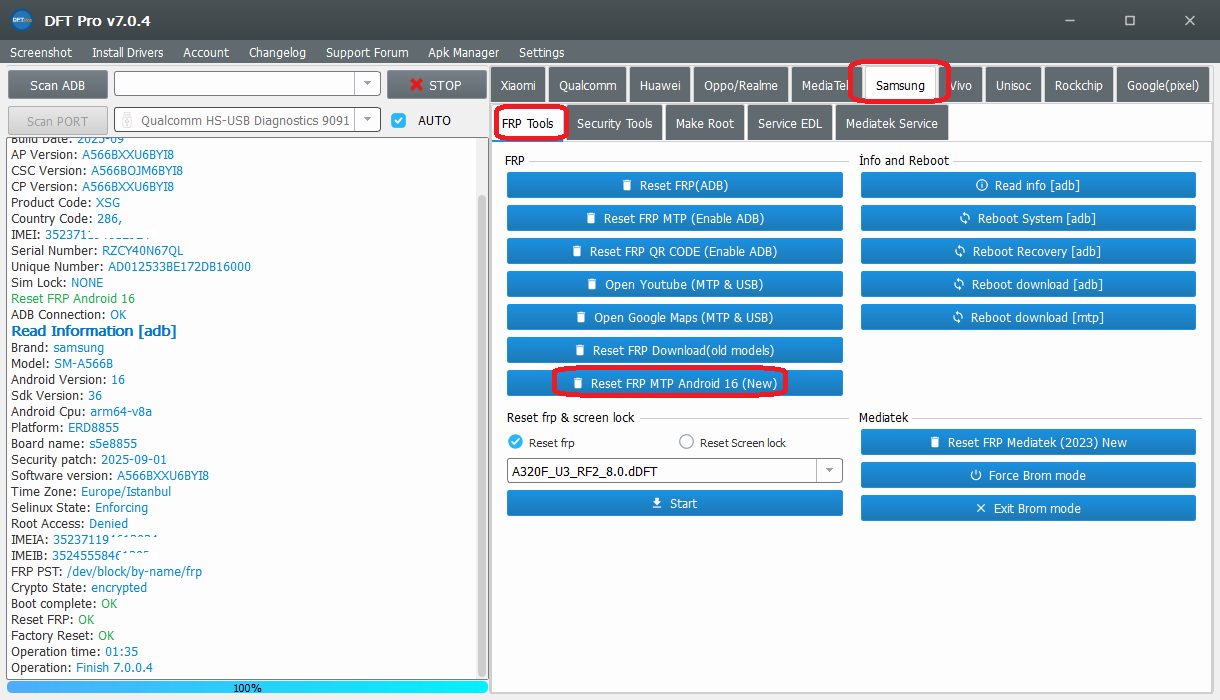Viewport: 1220px width, 700px height.
Task: Expand the A320F_U3_RF2_8.0.dDFT file dropdown
Action: (830, 470)
